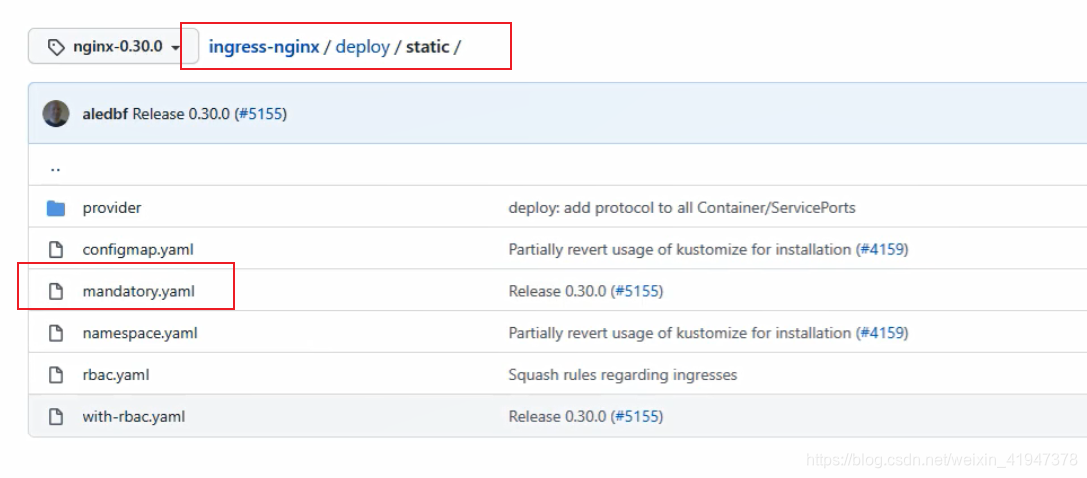Image resolution: width=1087 pixels, height=478 pixels.
Task: Click the configmap.yaml file icon
Action: pyautogui.click(x=56, y=250)
